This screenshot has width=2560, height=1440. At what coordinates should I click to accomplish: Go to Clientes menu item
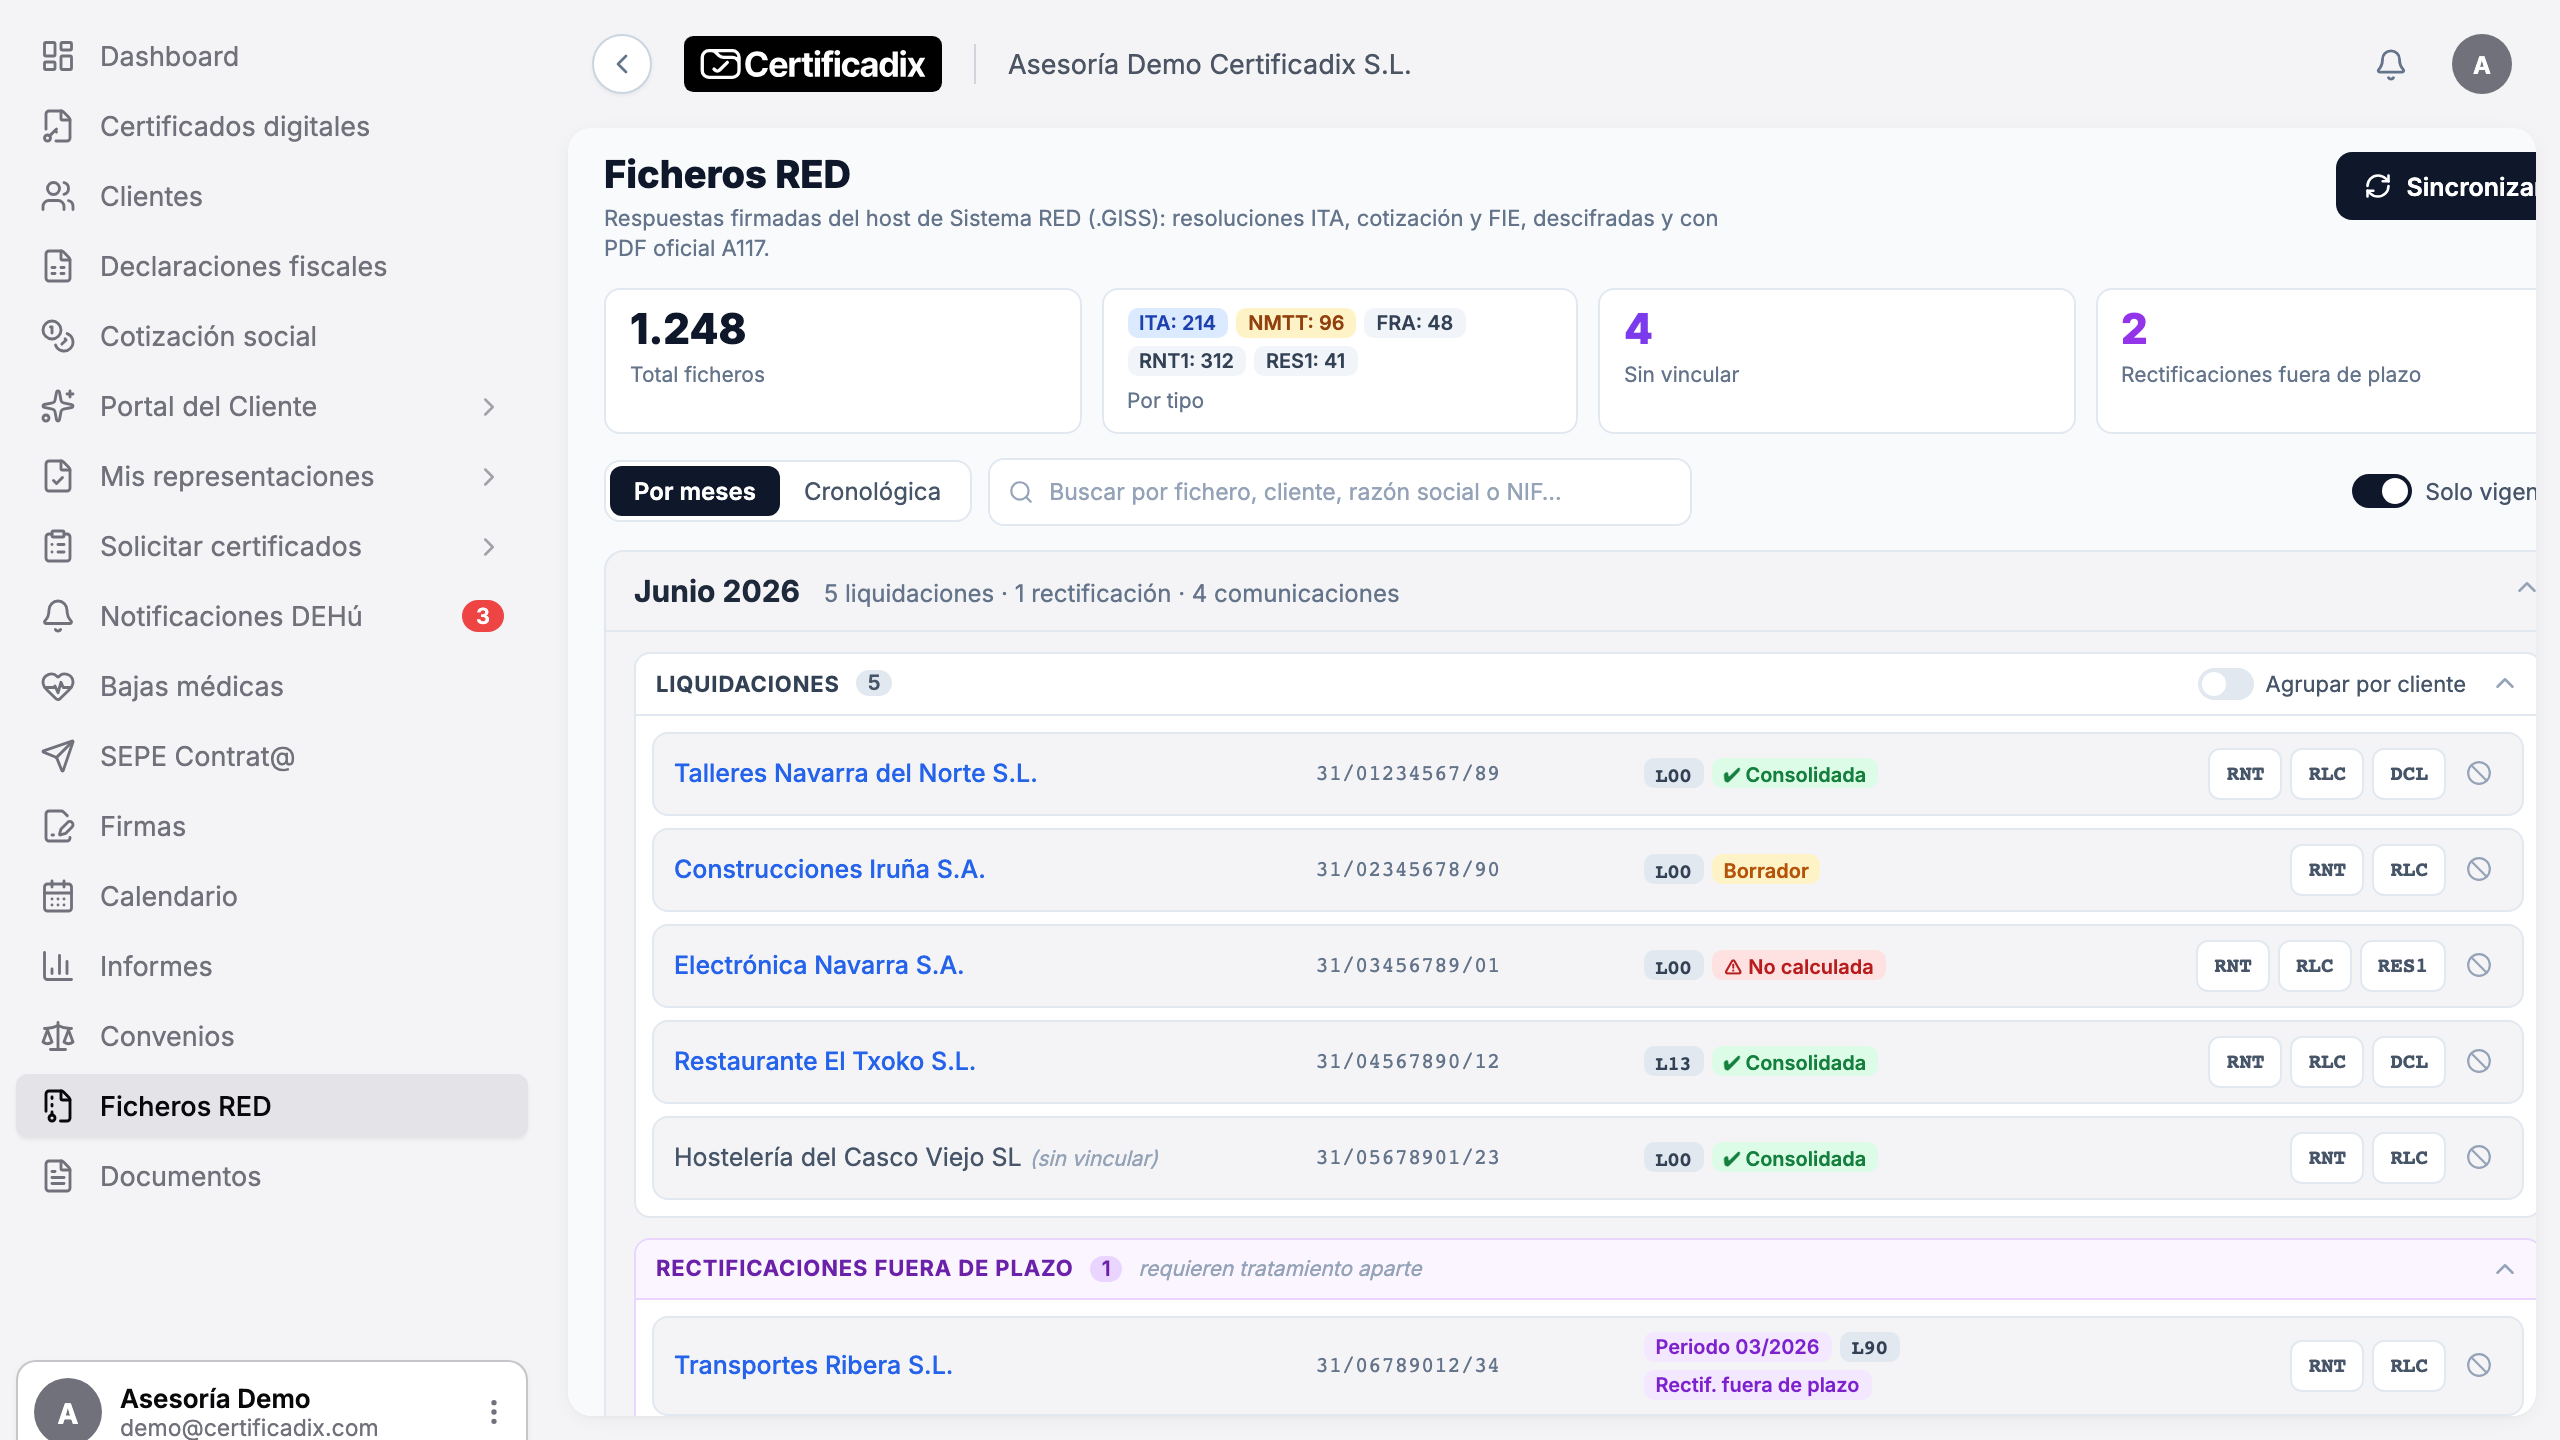272,196
